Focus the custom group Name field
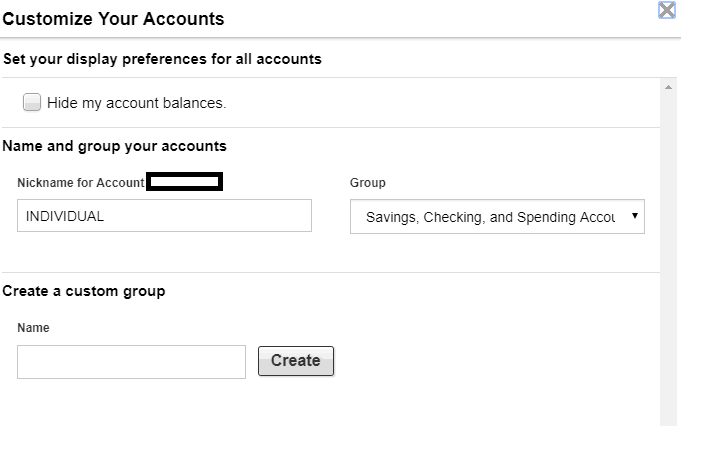 (131, 362)
